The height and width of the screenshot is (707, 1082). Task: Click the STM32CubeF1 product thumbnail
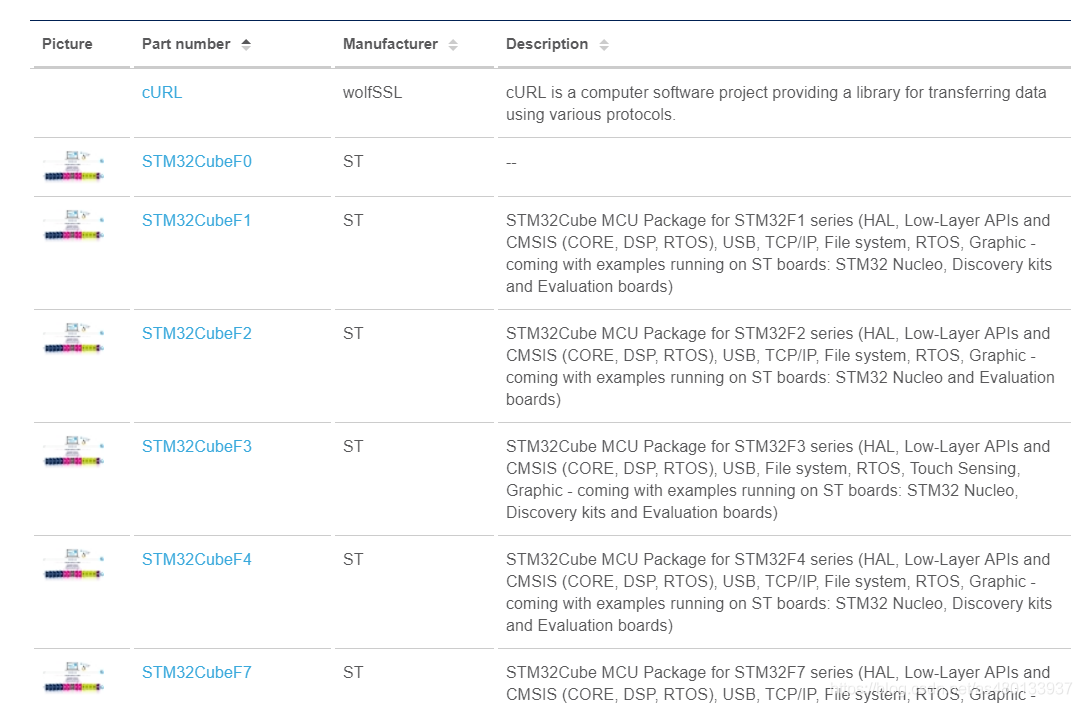pos(74,226)
